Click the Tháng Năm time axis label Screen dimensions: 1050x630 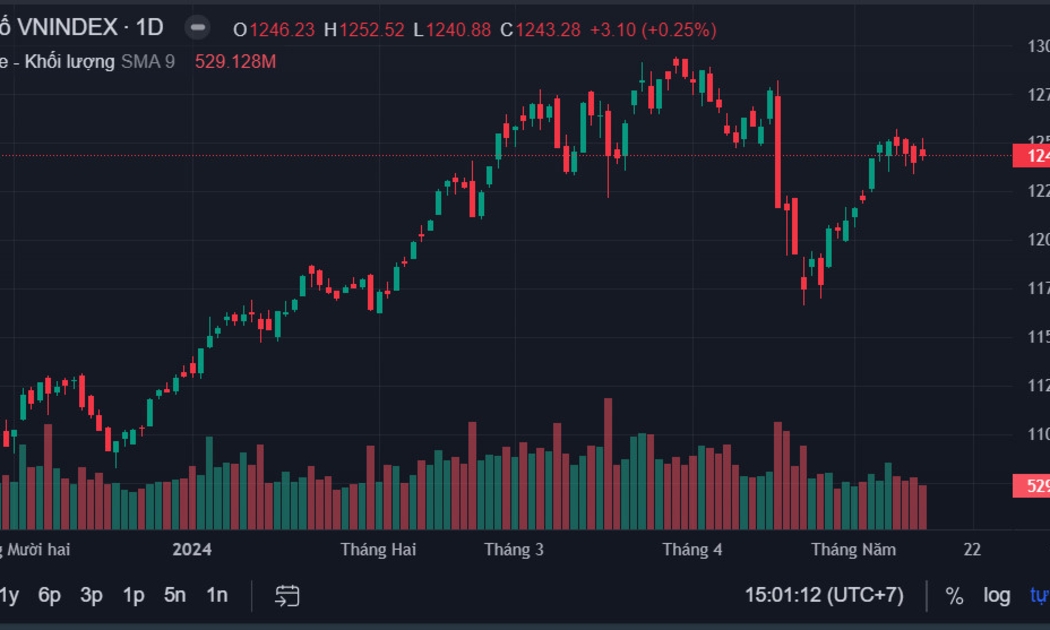853,549
